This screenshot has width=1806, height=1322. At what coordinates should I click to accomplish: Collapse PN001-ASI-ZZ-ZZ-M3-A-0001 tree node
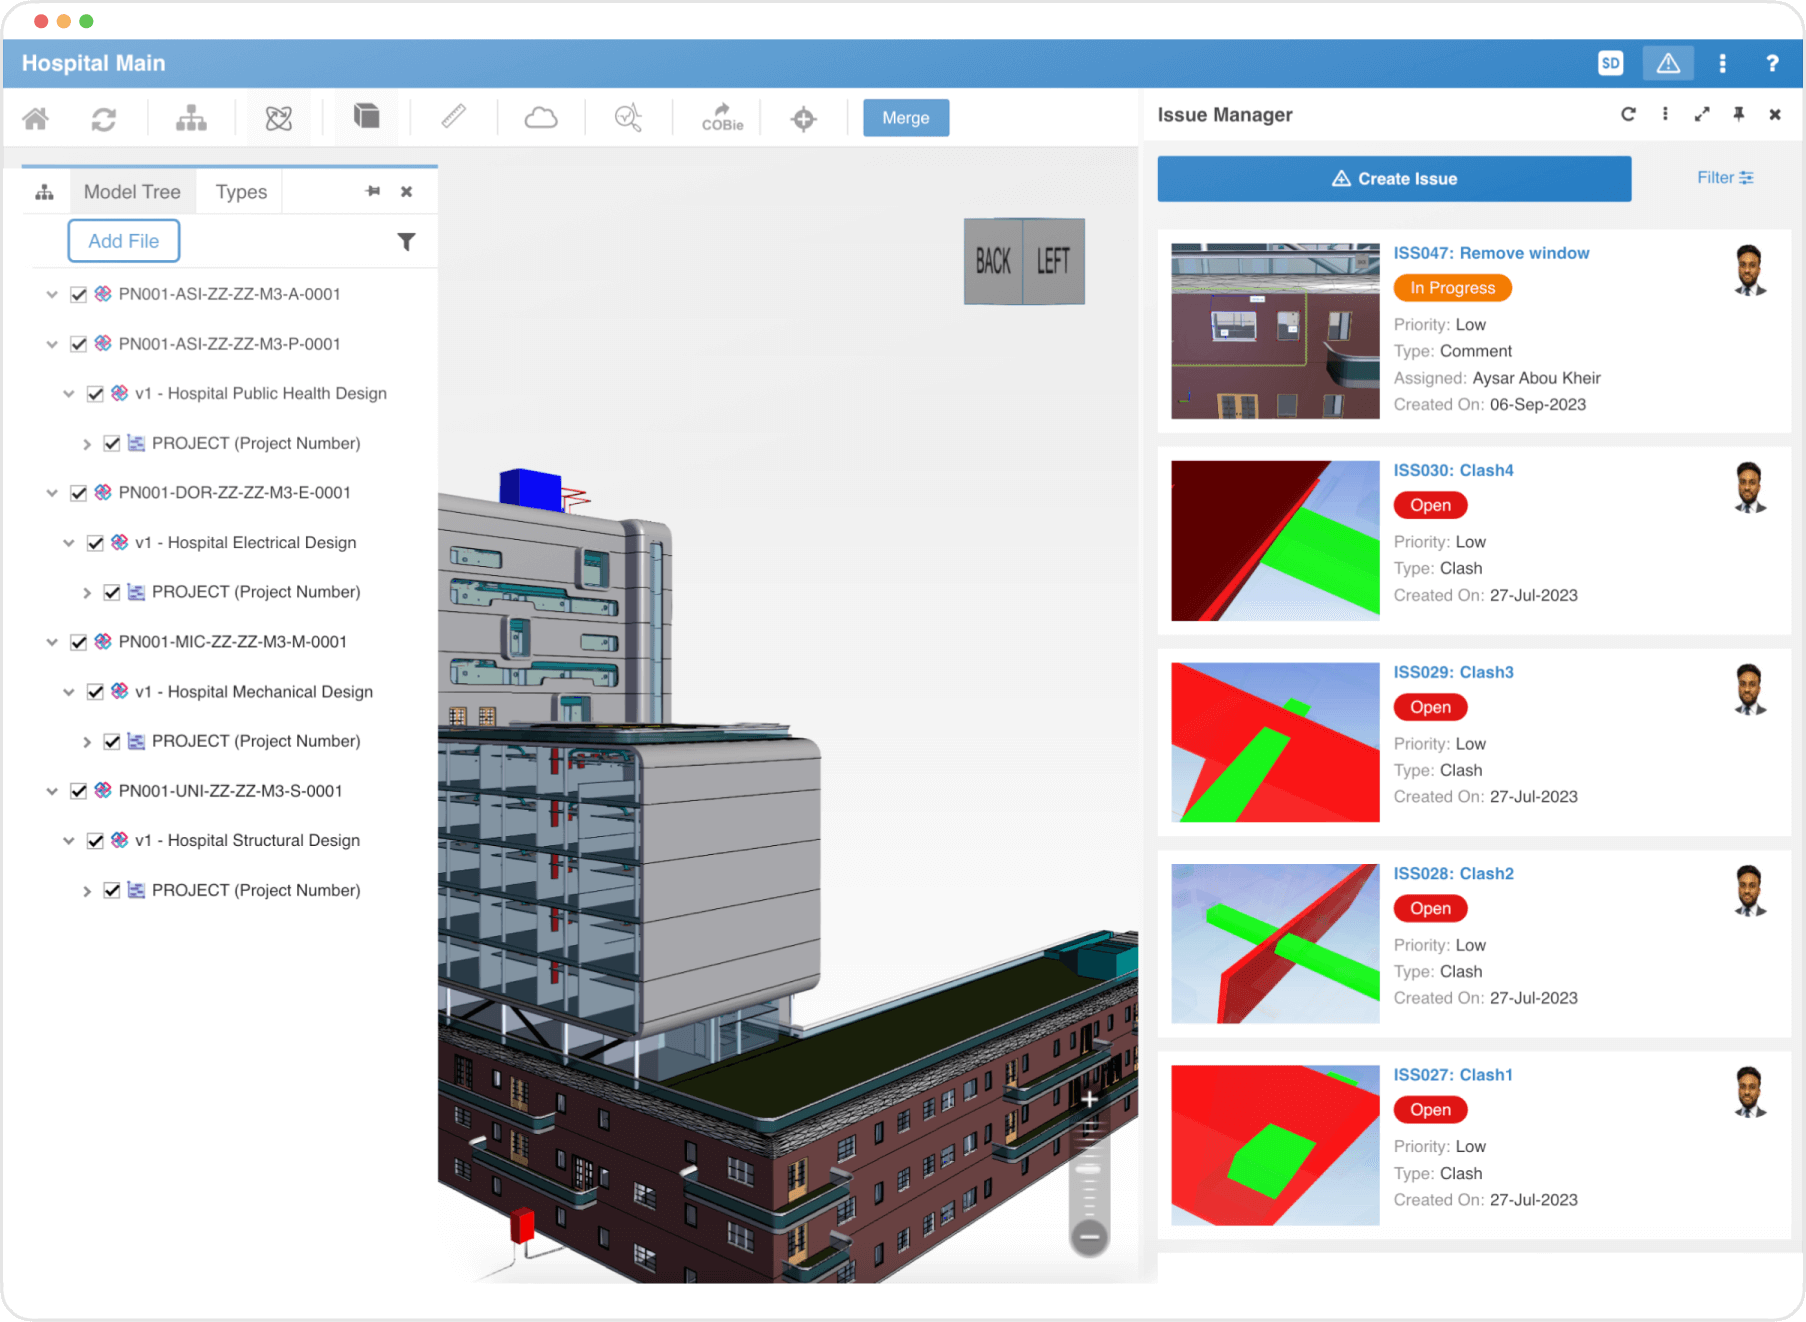pos(52,294)
